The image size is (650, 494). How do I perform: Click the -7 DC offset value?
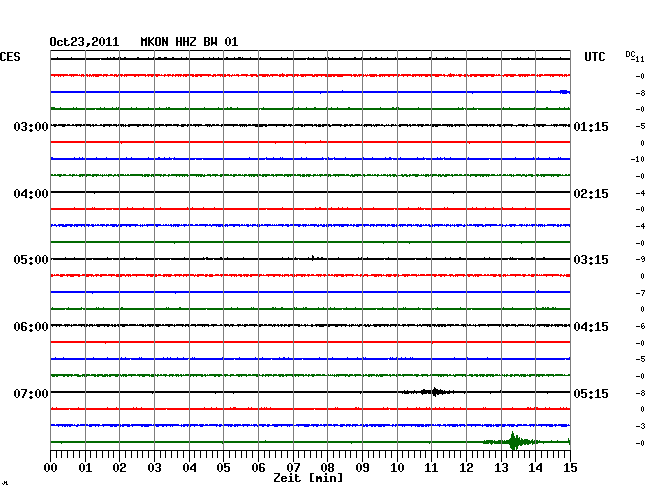point(640,293)
